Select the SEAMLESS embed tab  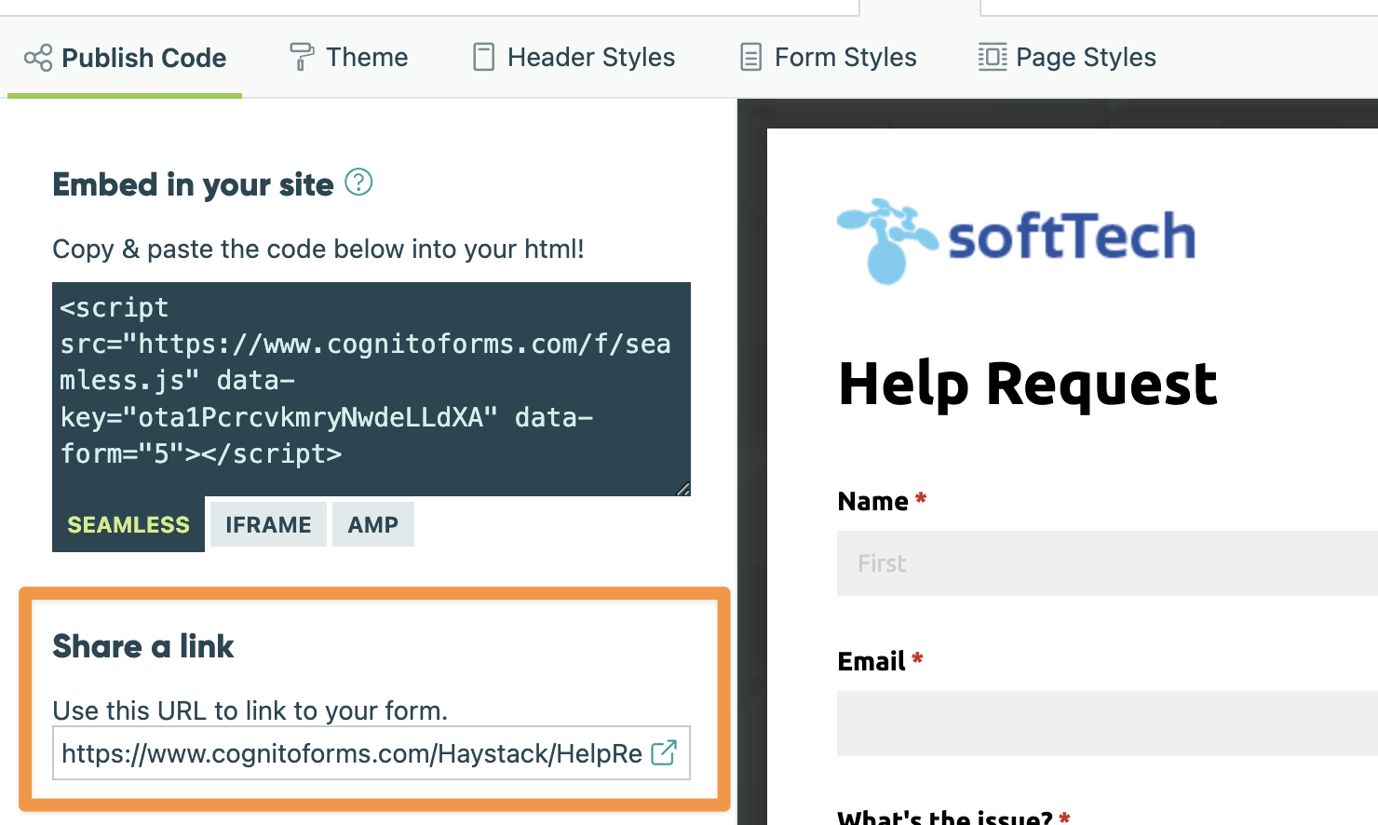(128, 523)
